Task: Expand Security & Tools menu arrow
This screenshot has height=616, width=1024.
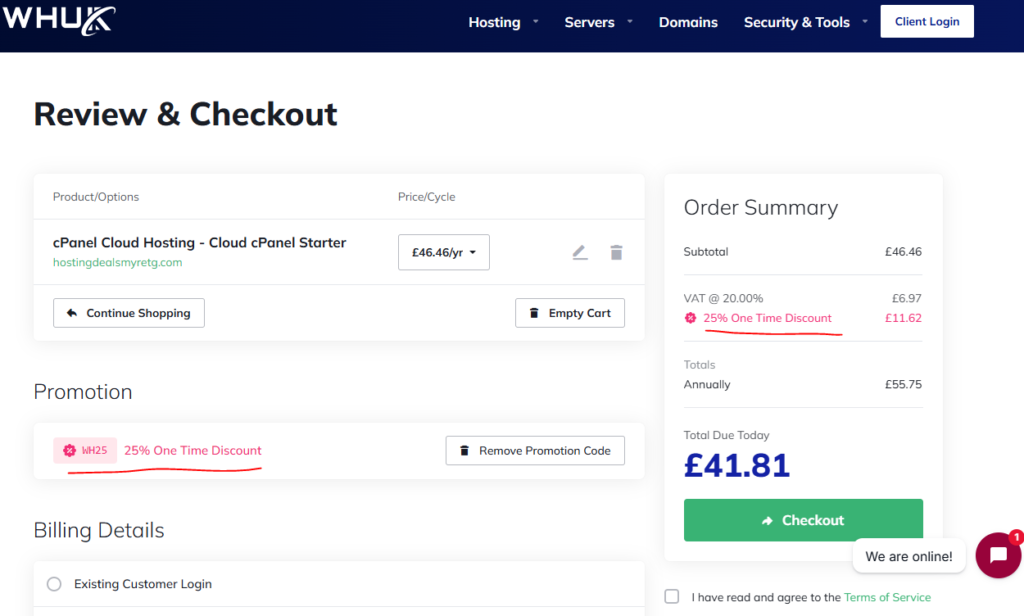Action: click(x=865, y=22)
